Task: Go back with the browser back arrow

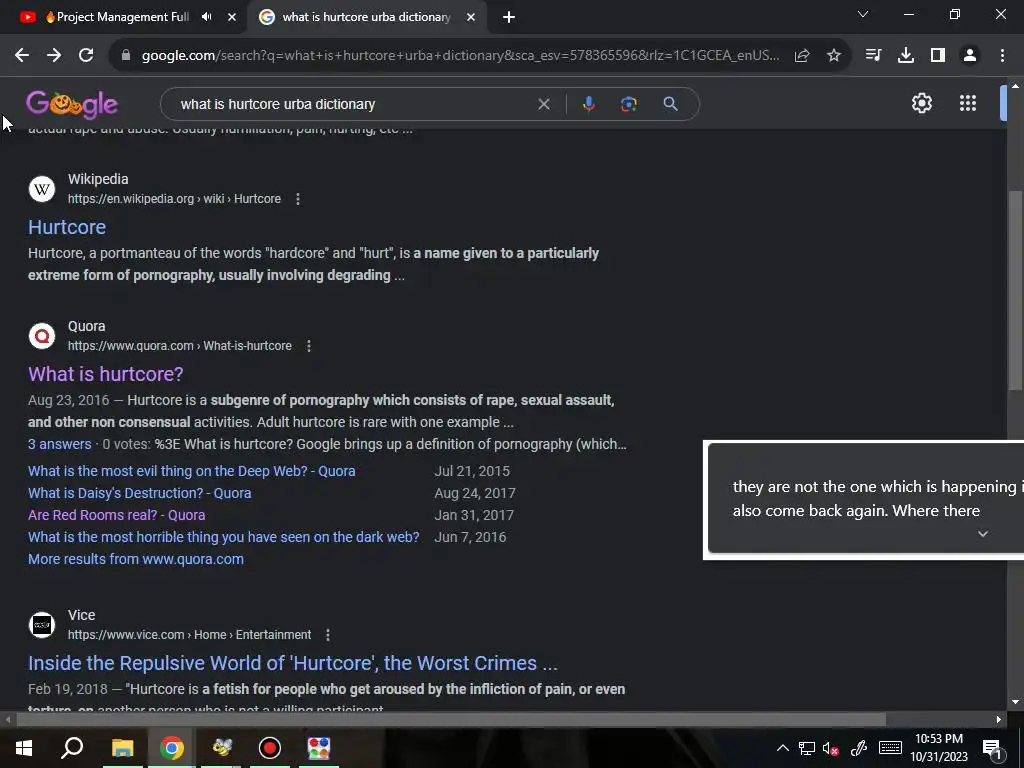Action: (x=22, y=56)
